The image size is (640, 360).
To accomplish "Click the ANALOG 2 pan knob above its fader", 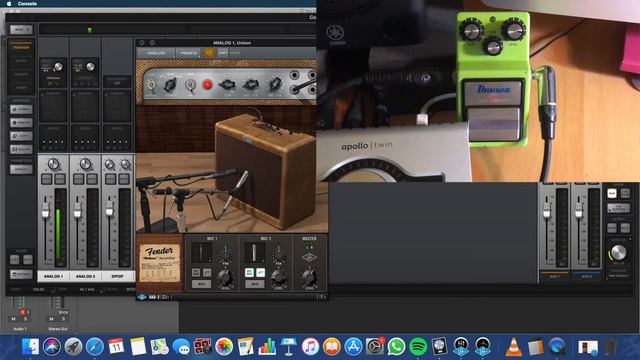I will tap(85, 164).
